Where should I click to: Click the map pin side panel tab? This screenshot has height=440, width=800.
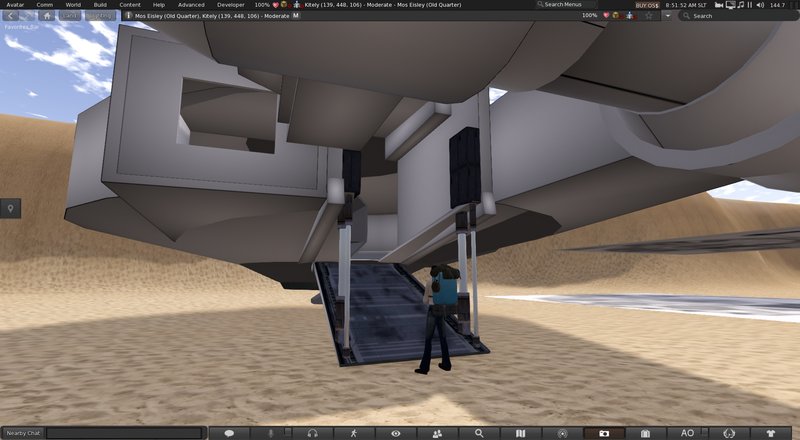click(10, 208)
